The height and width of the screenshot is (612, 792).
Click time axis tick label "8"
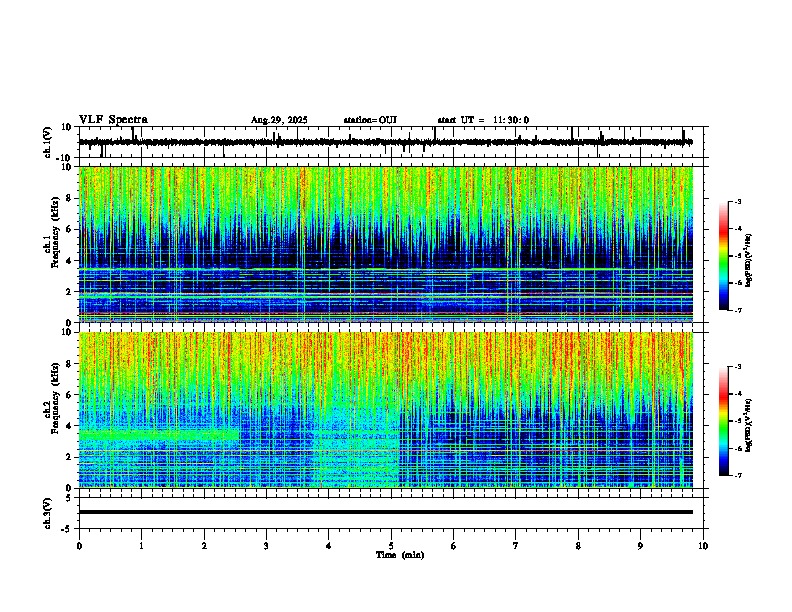(578, 546)
